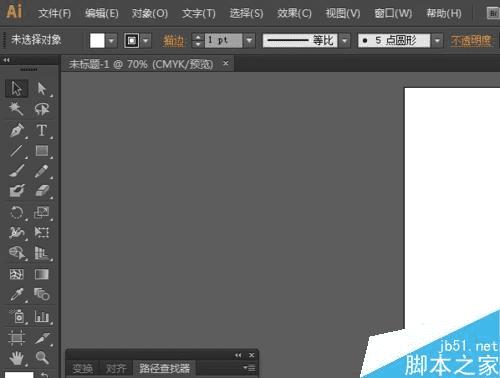Select the Rotate tool

coord(17,212)
